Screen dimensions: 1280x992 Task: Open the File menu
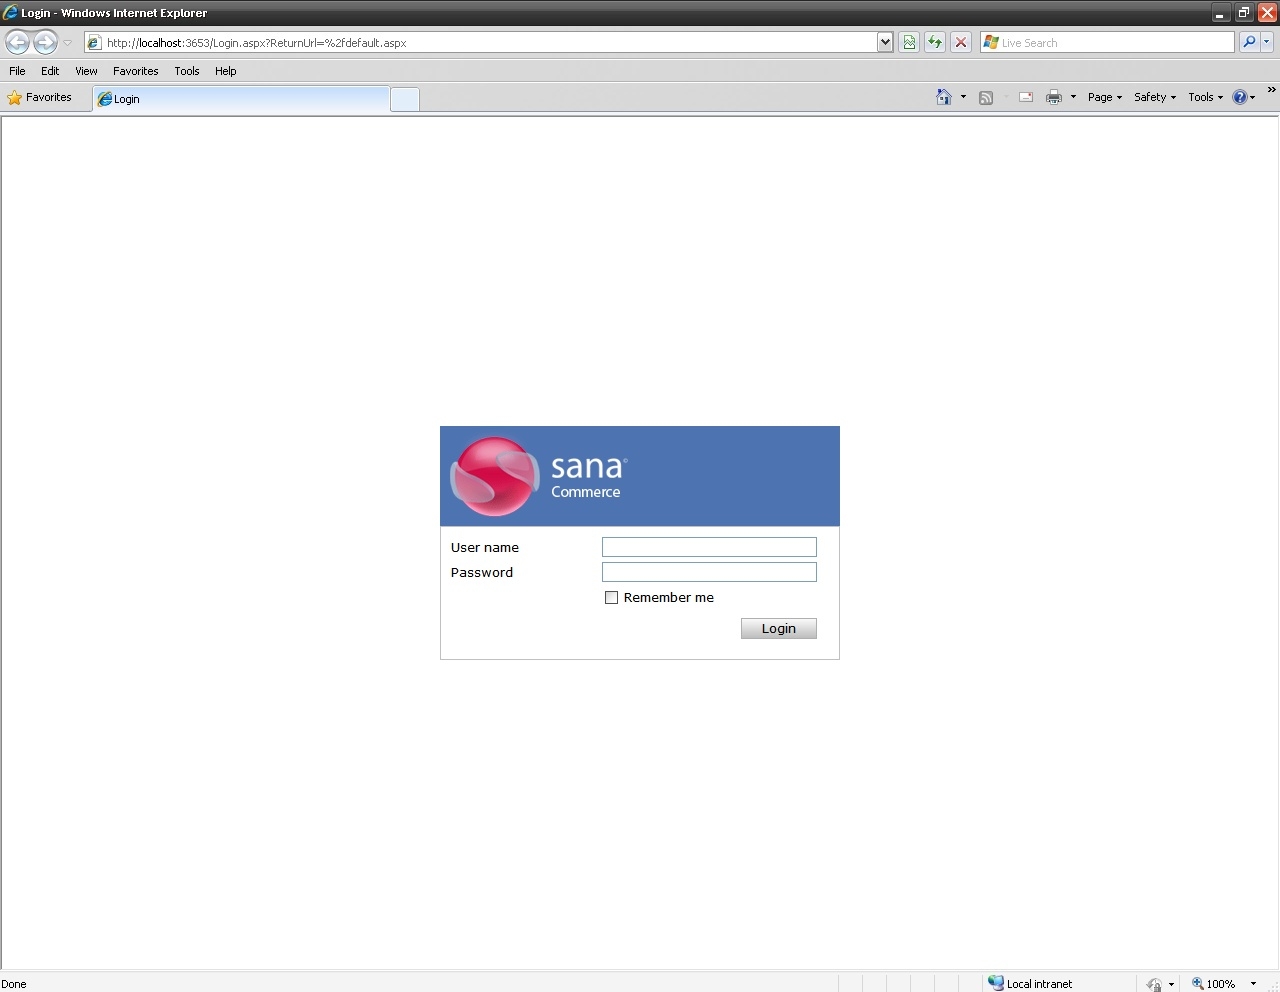click(x=17, y=71)
